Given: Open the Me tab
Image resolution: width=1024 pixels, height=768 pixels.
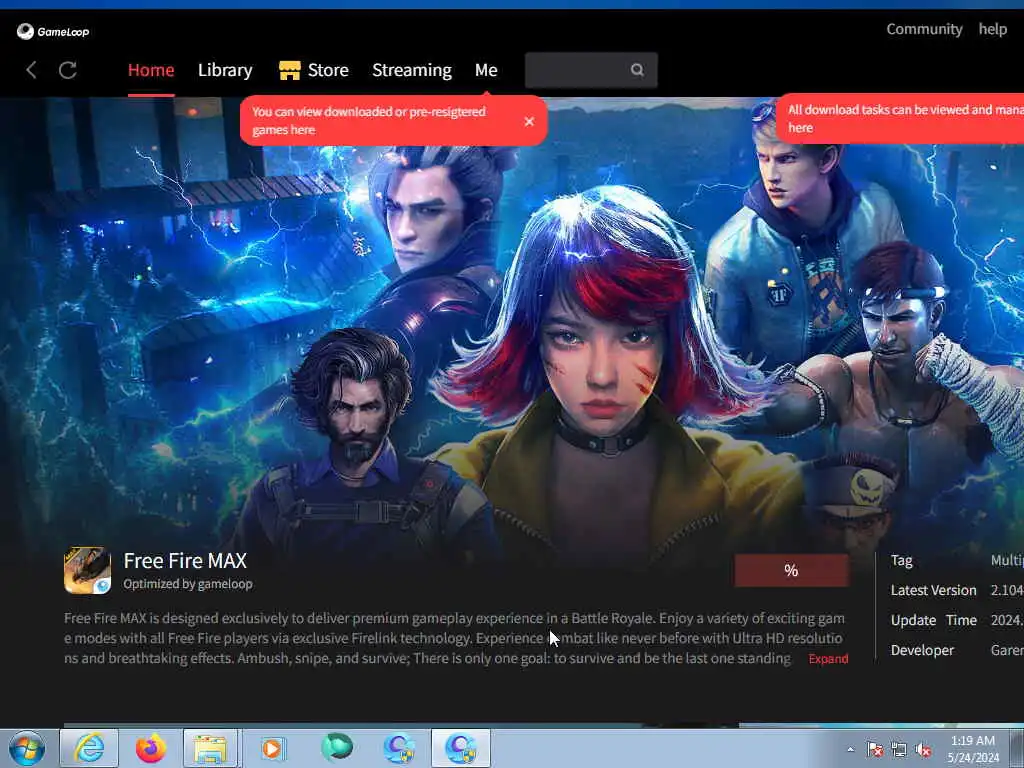Looking at the screenshot, I should pyautogui.click(x=486, y=70).
